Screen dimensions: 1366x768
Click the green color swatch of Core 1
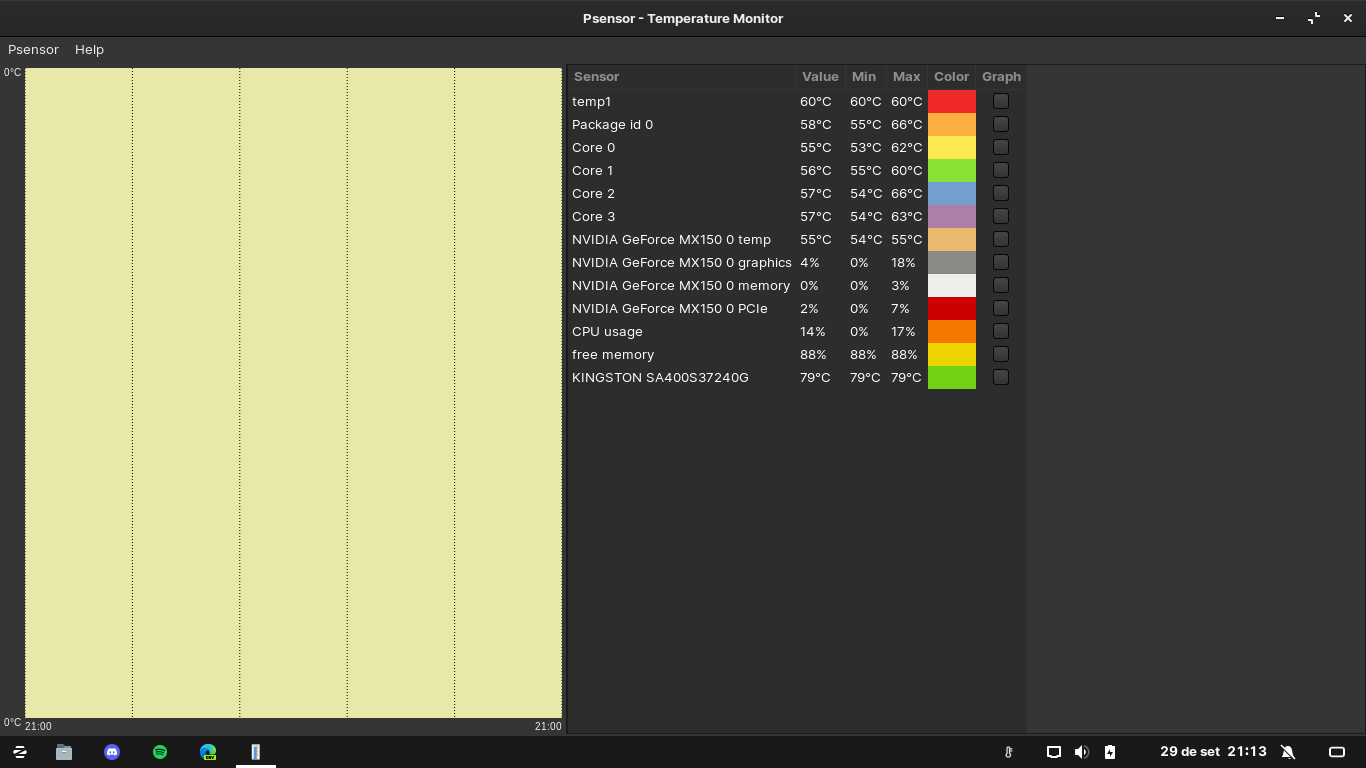[952, 170]
